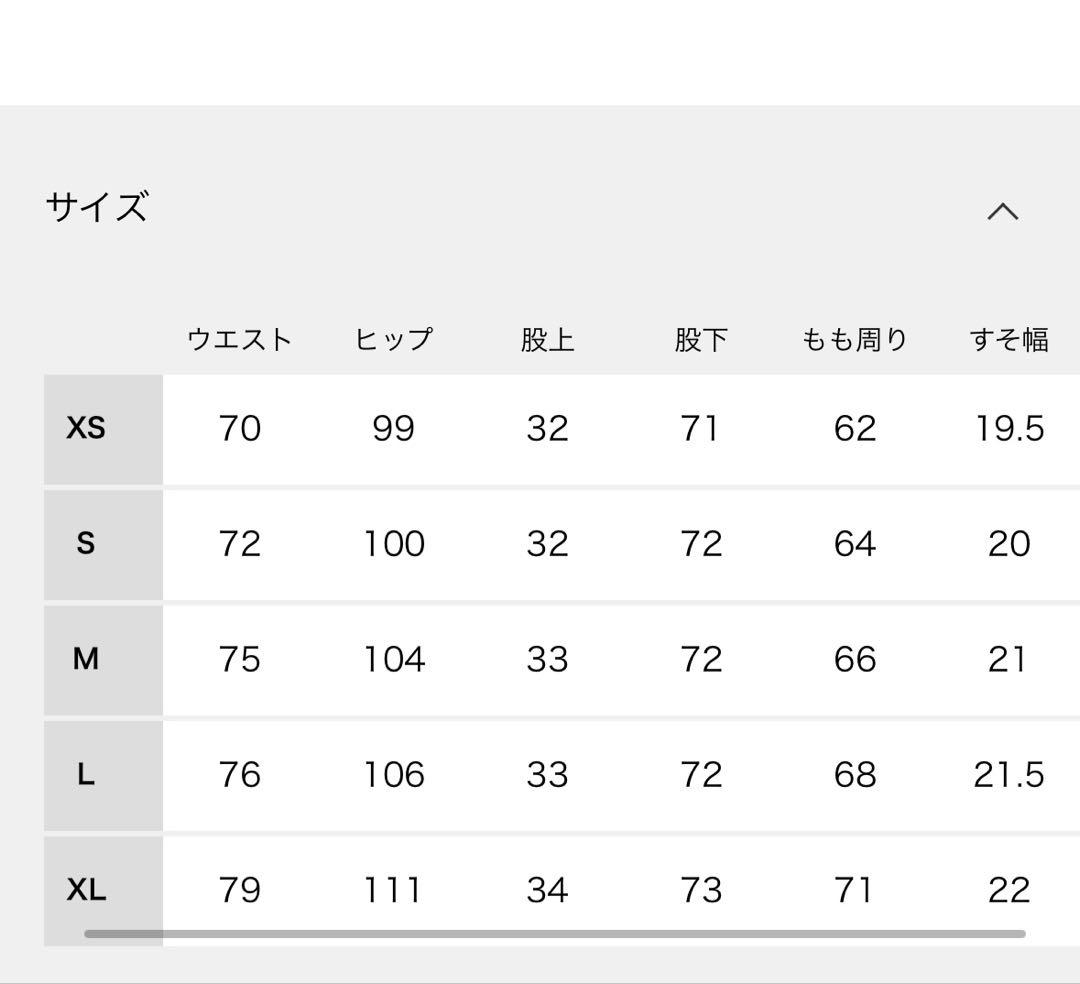Select waist value 70 for size XS
The width and height of the screenshot is (1080, 984).
[240, 428]
